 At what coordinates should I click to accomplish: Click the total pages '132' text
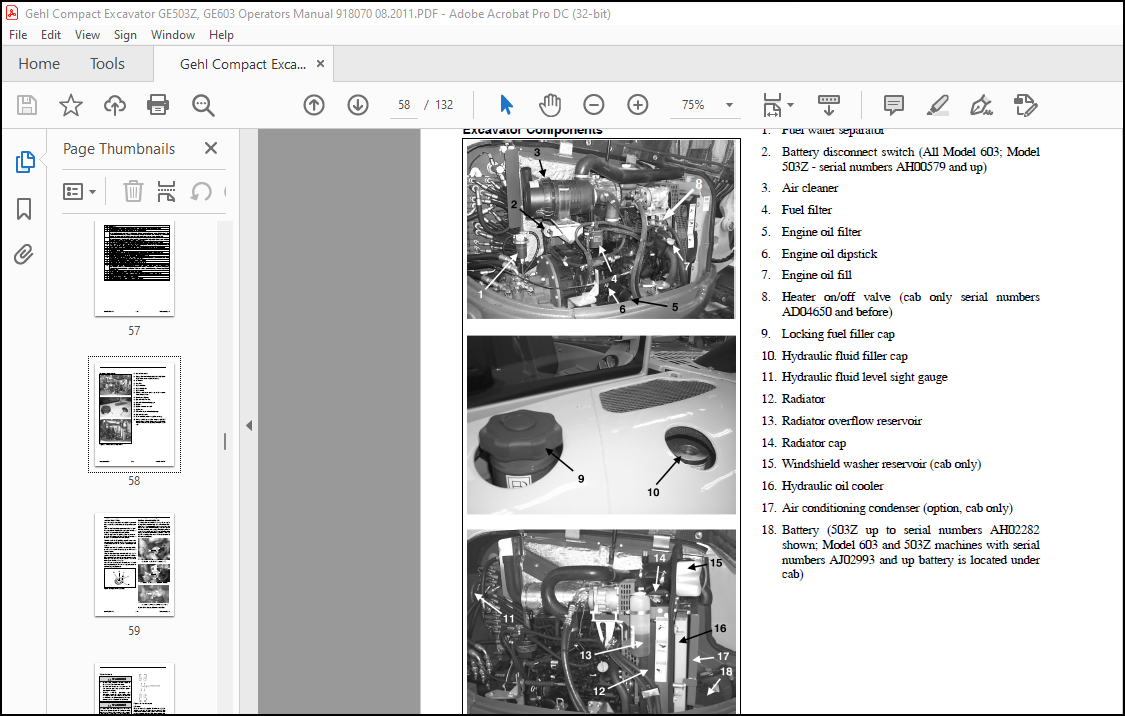[444, 105]
